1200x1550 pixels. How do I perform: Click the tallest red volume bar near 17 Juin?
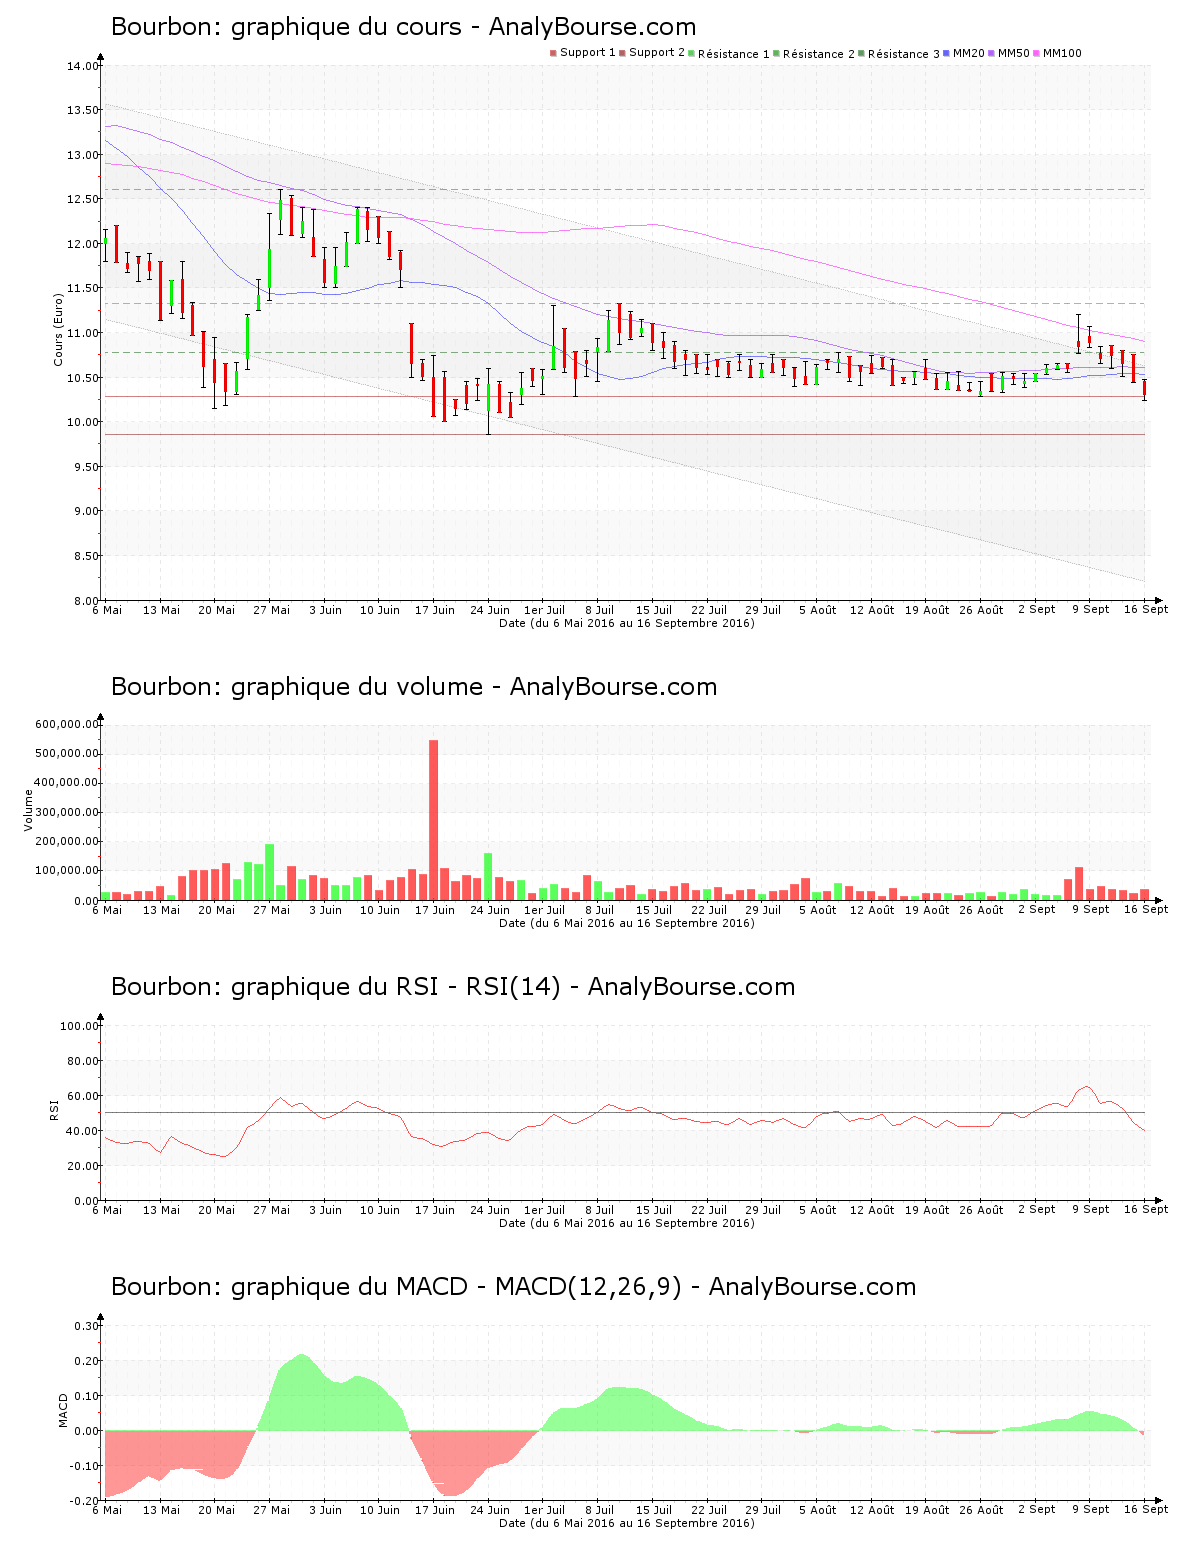[433, 820]
